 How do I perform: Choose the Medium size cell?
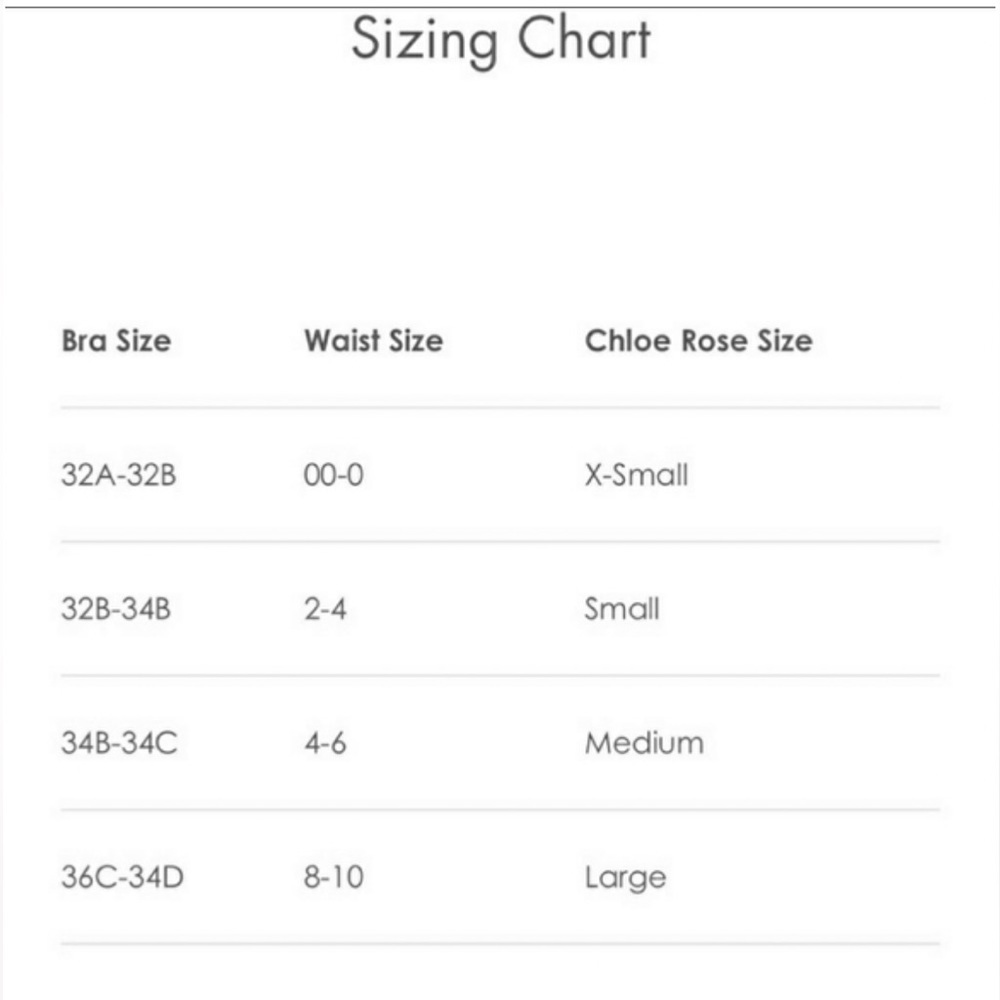[x=644, y=743]
